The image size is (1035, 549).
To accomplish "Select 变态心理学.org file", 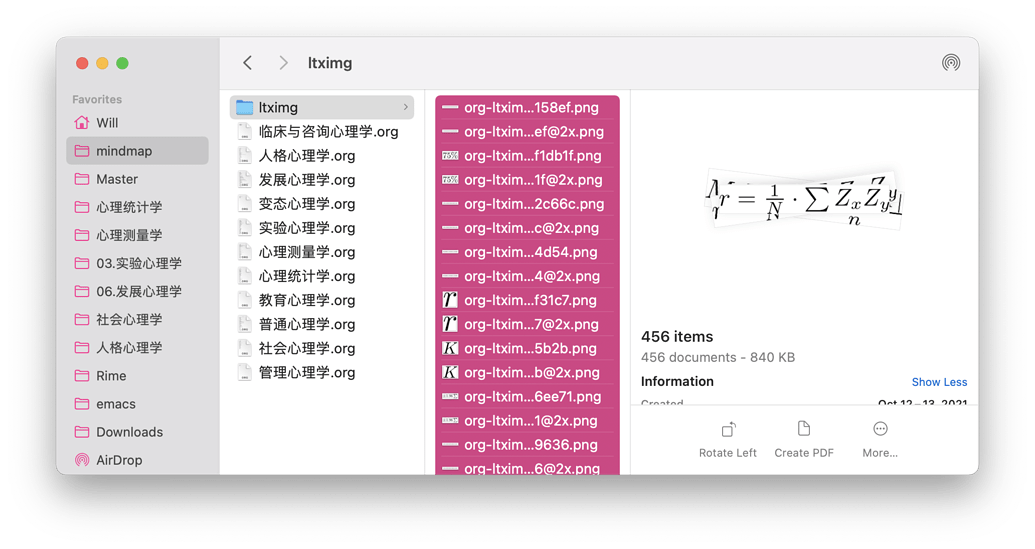I will (321, 204).
